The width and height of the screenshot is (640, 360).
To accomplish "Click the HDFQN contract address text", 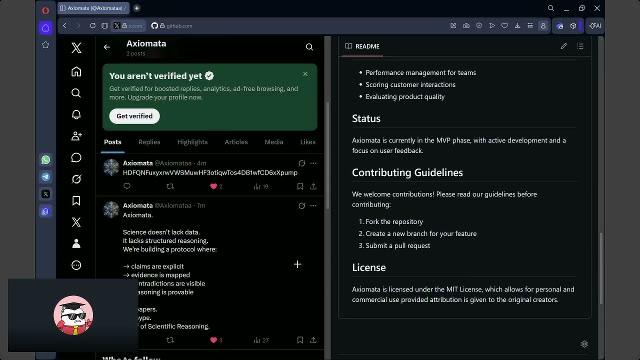I will (210, 173).
